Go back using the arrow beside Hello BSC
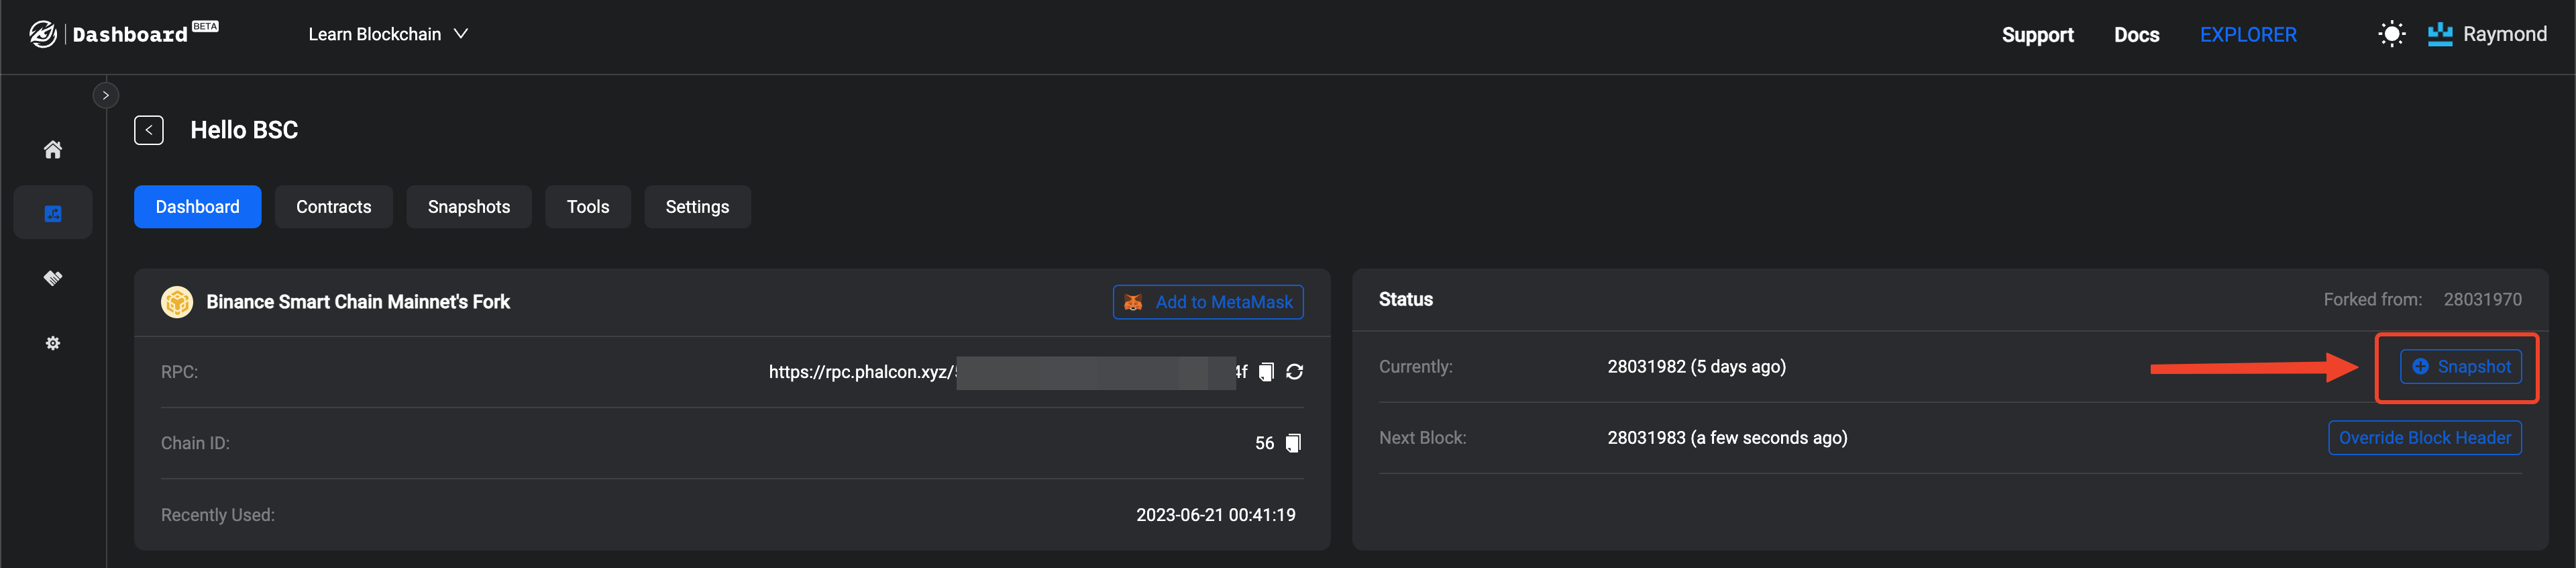The width and height of the screenshot is (2576, 568). point(149,130)
